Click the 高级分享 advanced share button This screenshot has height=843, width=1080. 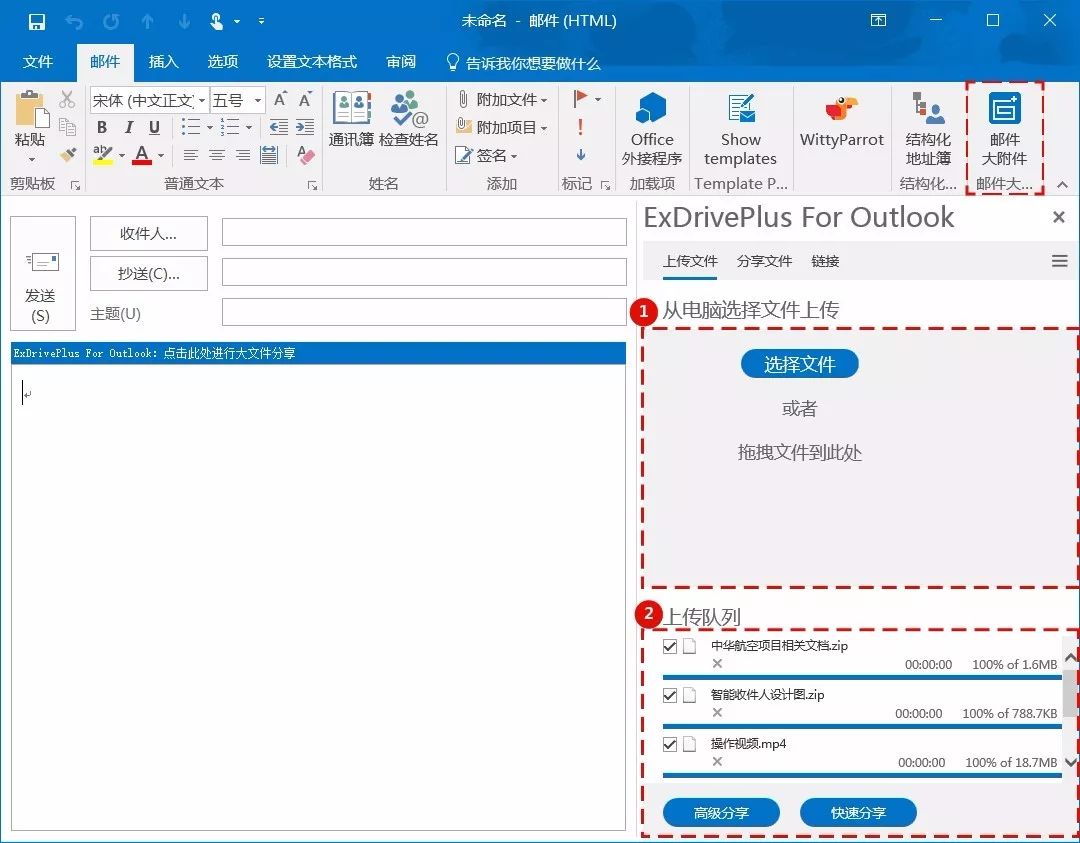click(721, 813)
